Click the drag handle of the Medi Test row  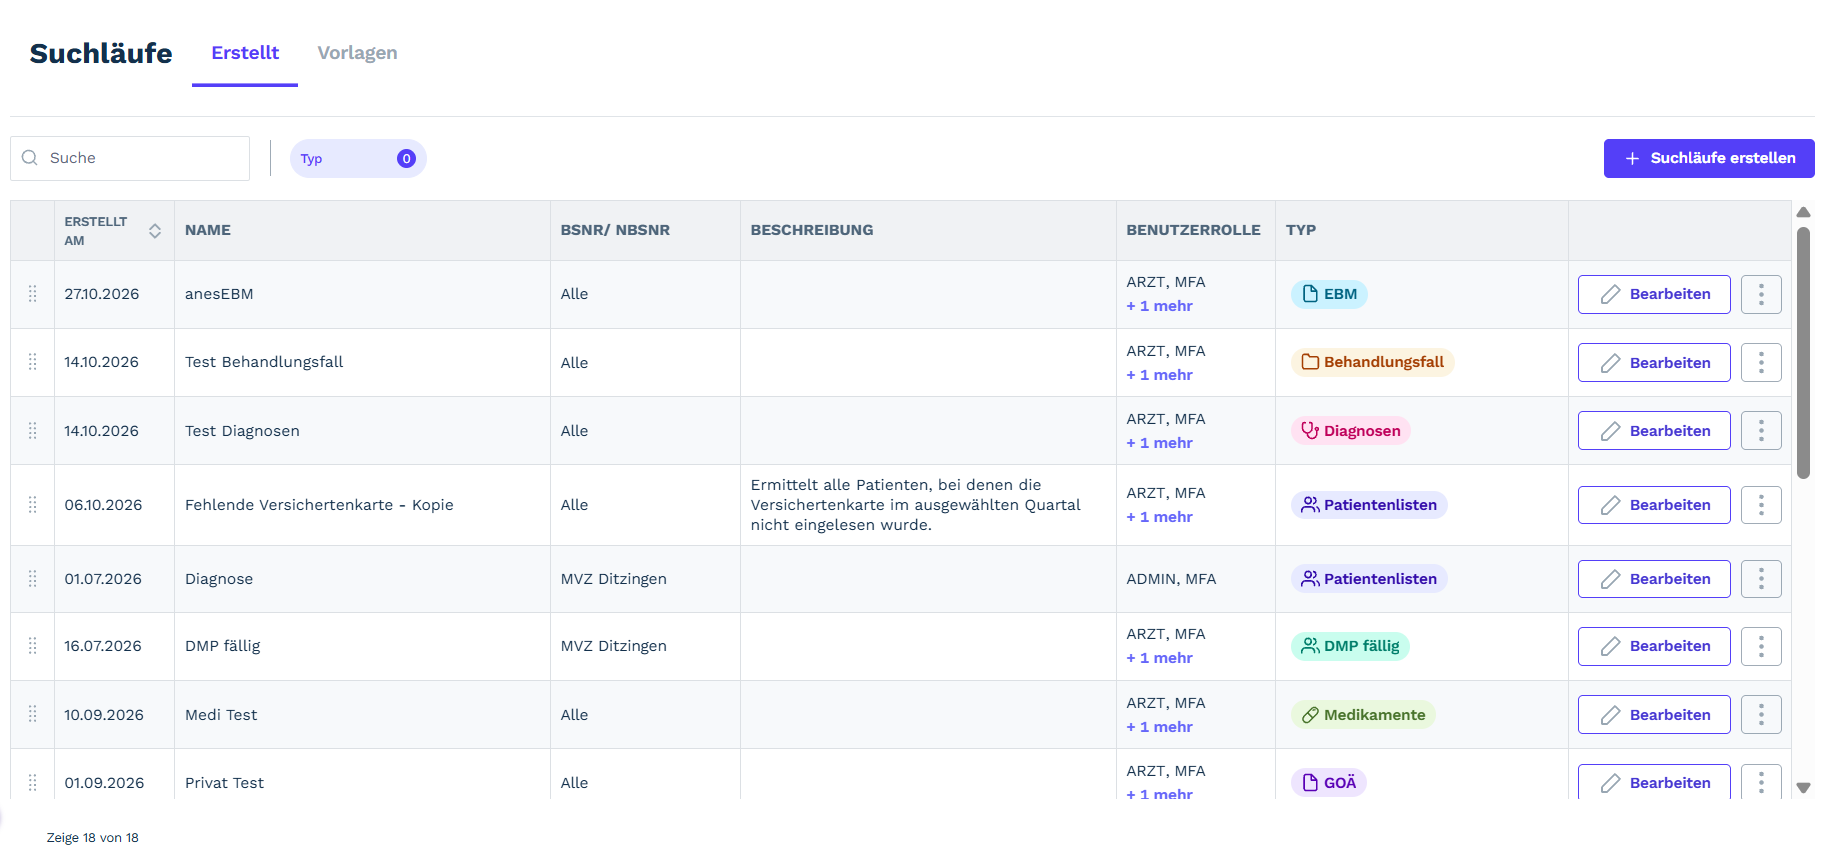tap(33, 715)
